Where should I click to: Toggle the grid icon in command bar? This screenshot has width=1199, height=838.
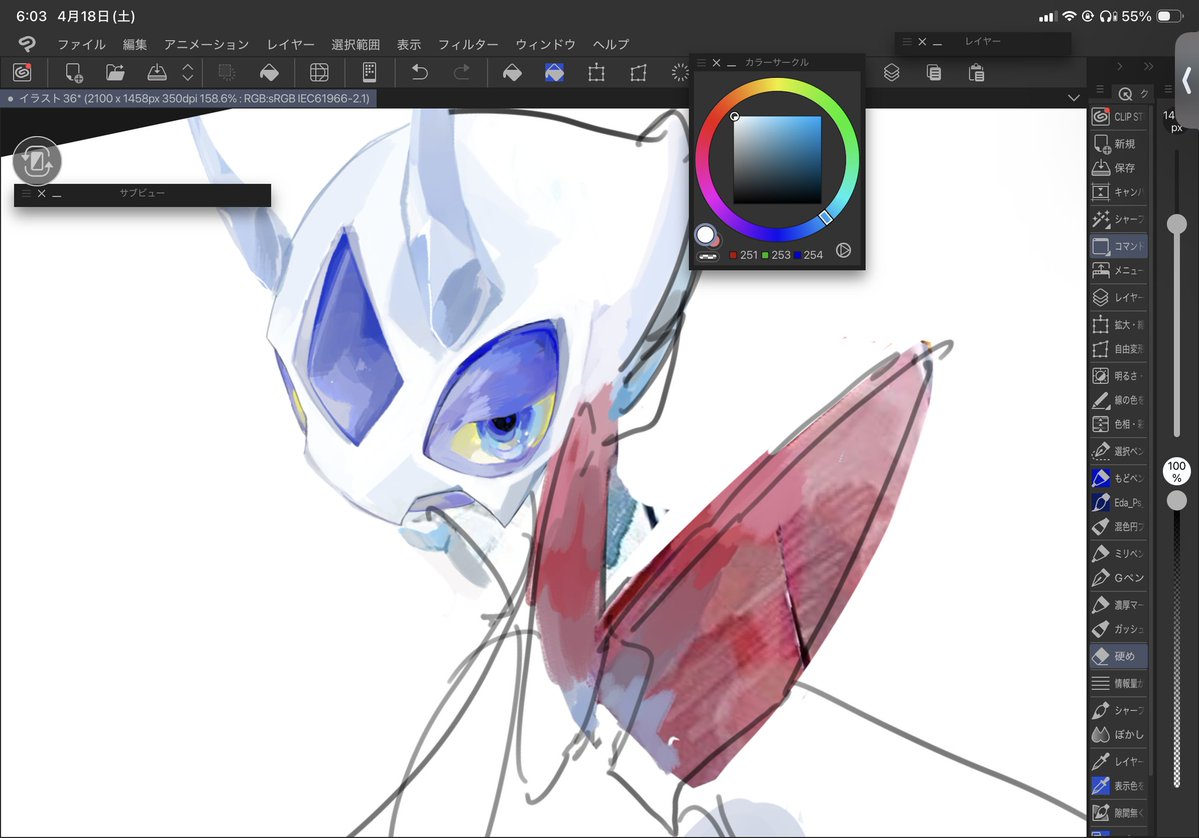pyautogui.click(x=319, y=73)
